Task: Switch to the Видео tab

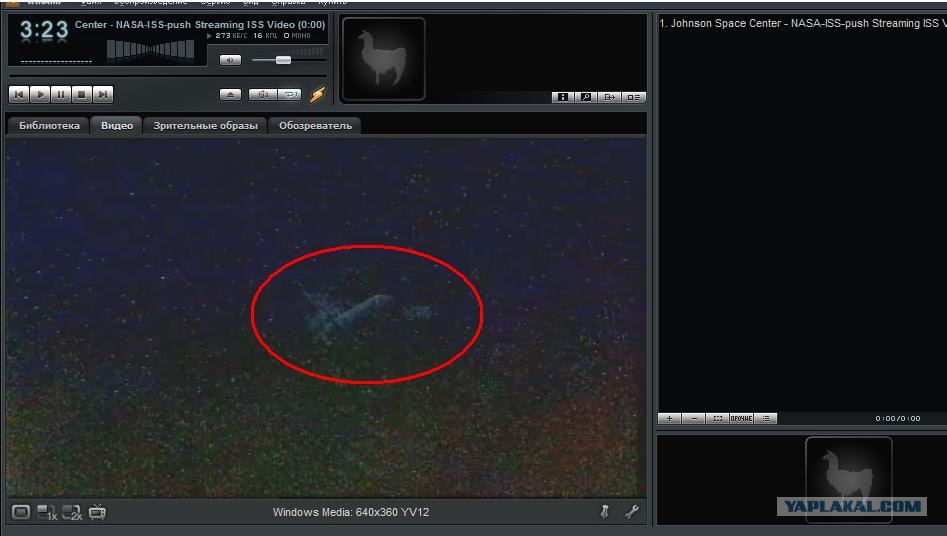Action: click(x=117, y=126)
